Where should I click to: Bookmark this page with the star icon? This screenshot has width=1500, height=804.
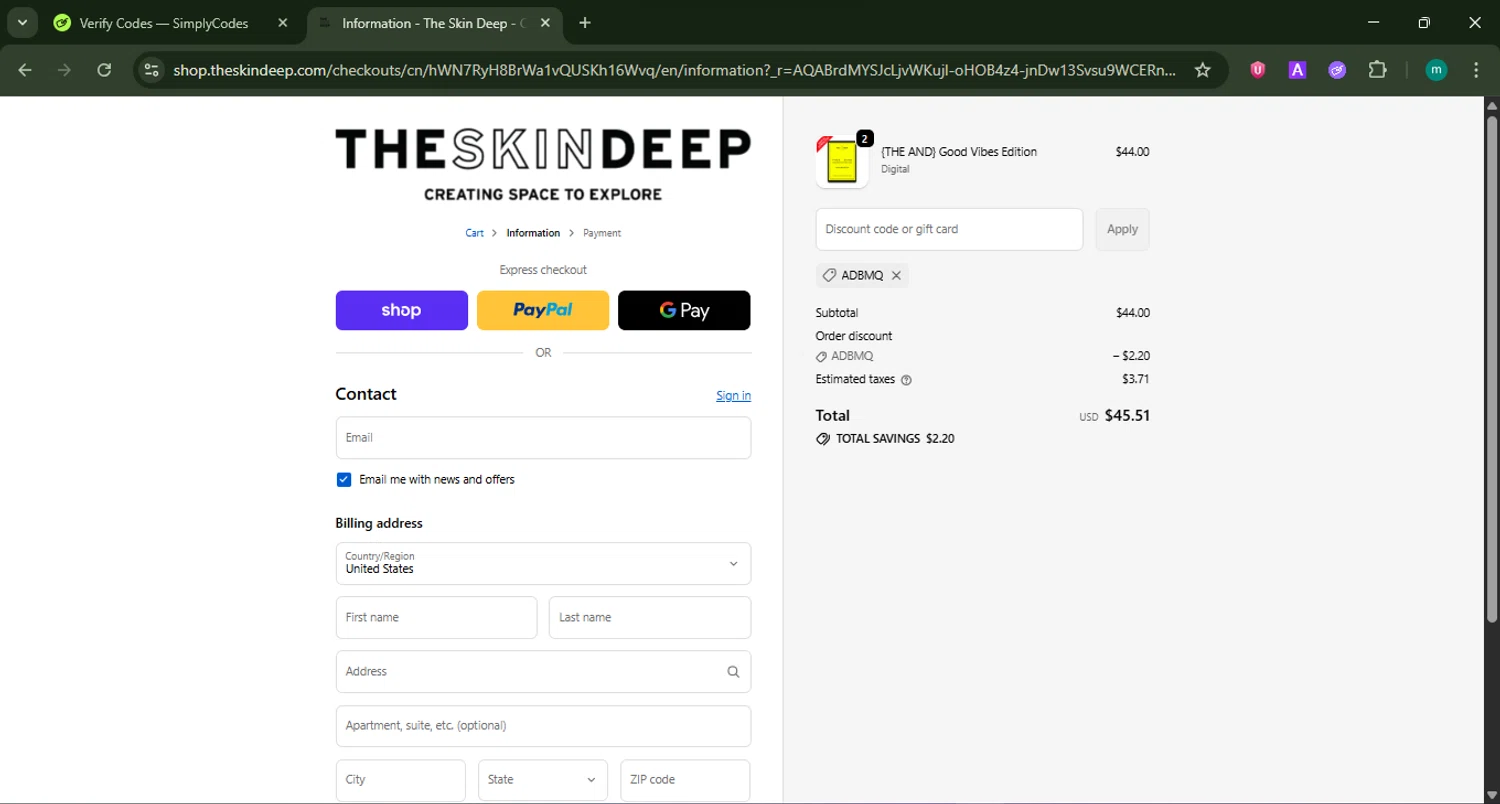coord(1203,70)
